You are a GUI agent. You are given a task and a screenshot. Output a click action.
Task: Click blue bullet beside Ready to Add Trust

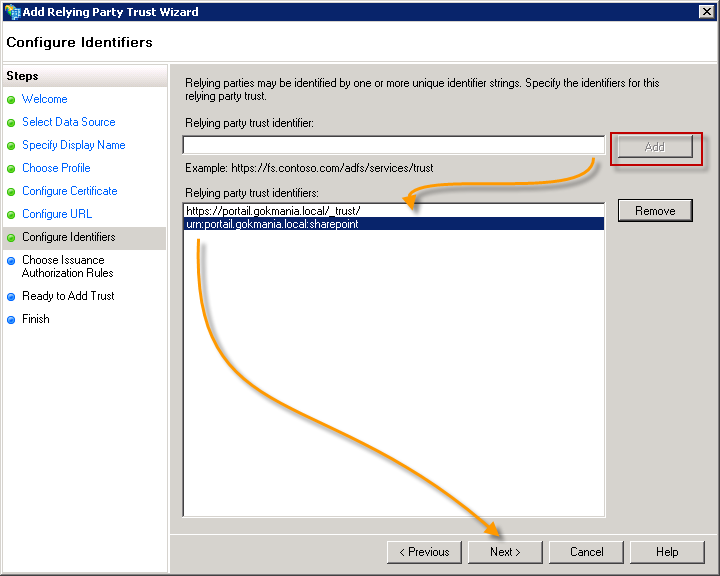pos(11,297)
